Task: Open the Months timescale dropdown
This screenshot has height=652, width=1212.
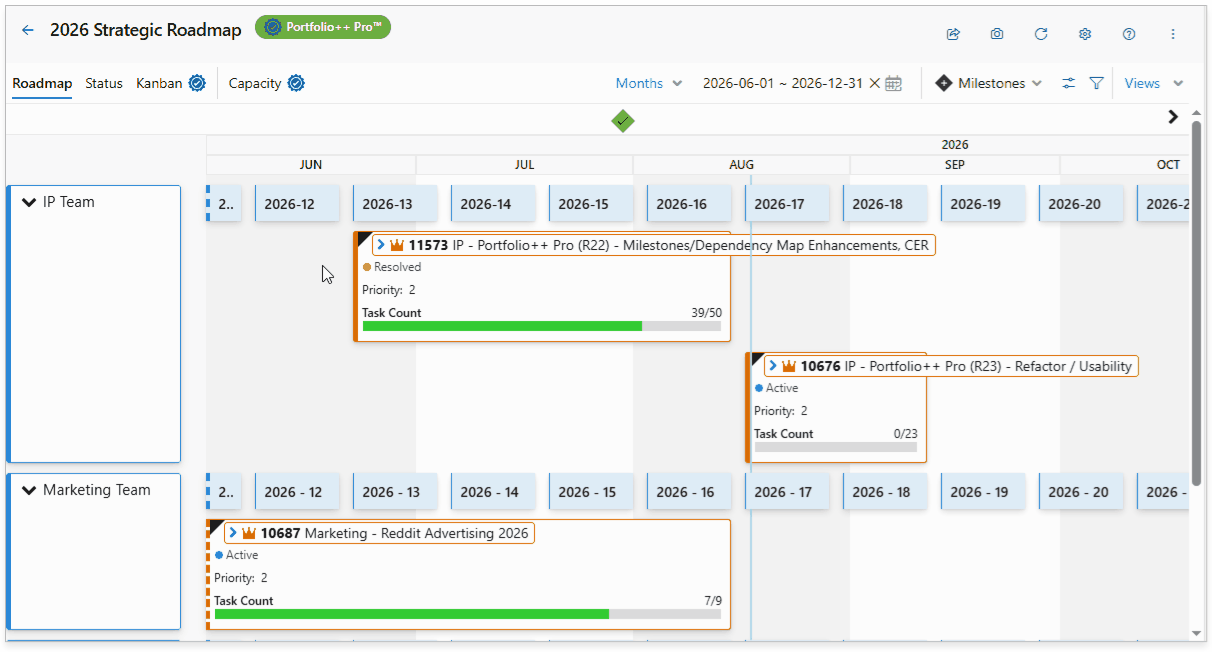Action: (649, 83)
